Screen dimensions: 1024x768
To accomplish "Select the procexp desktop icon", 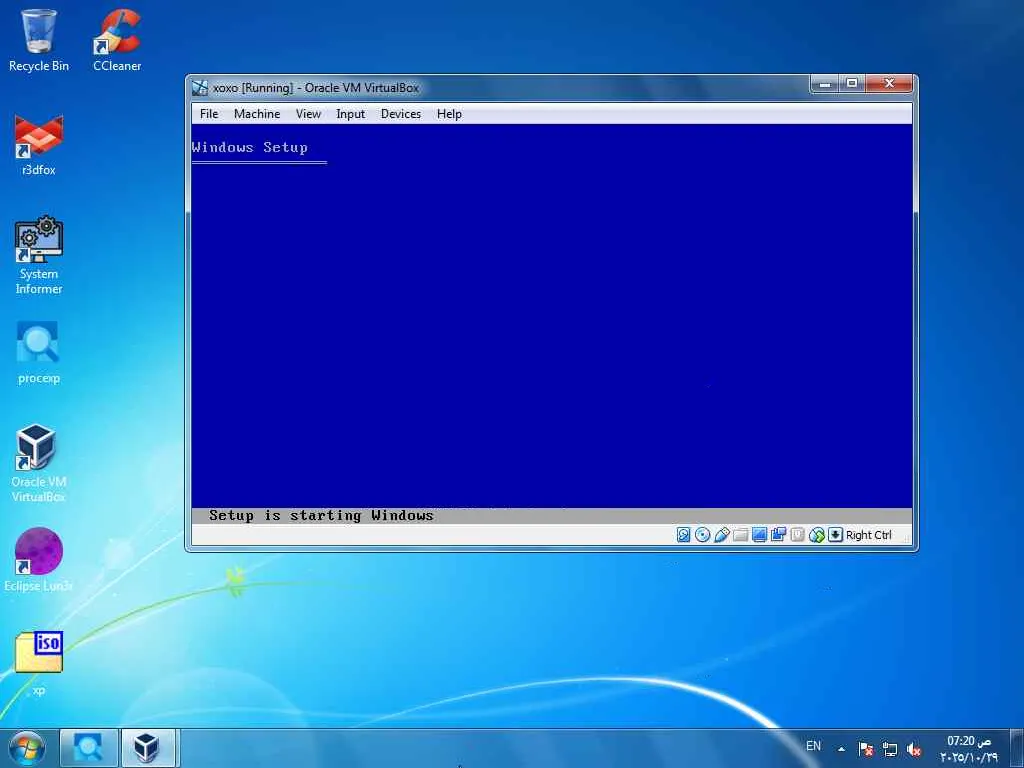I will tap(39, 352).
